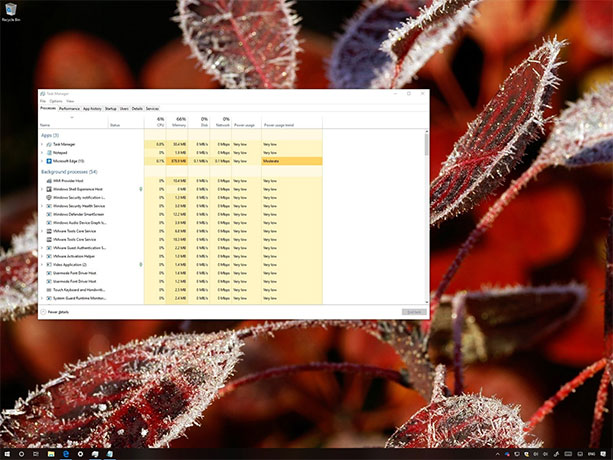Image resolution: width=613 pixels, height=460 pixels.
Task: Open the File menu in Task Manager
Action: coord(43,101)
